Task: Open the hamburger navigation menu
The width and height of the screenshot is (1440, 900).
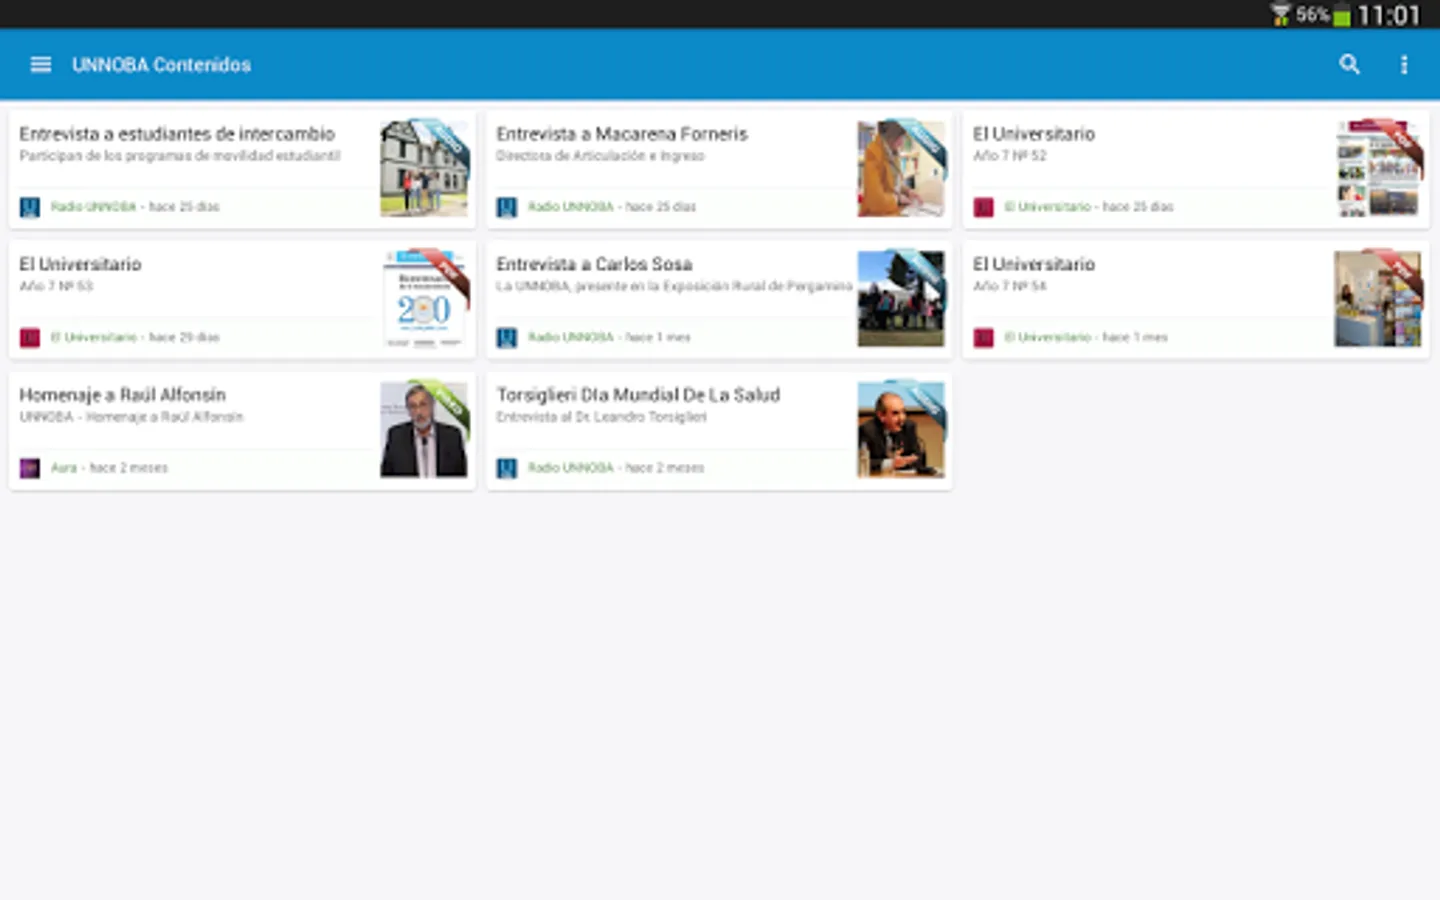Action: click(41, 65)
